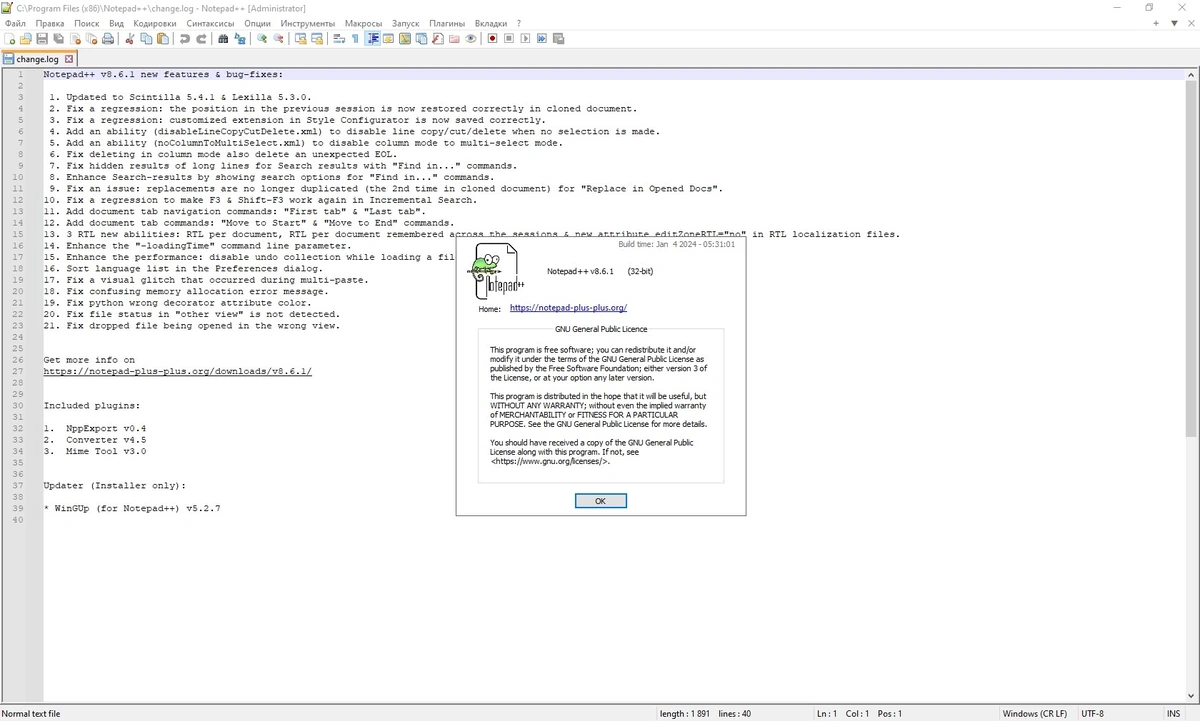Click the Ln : 1 Col : 1 status field
This screenshot has width=1200, height=721.
coord(858,713)
